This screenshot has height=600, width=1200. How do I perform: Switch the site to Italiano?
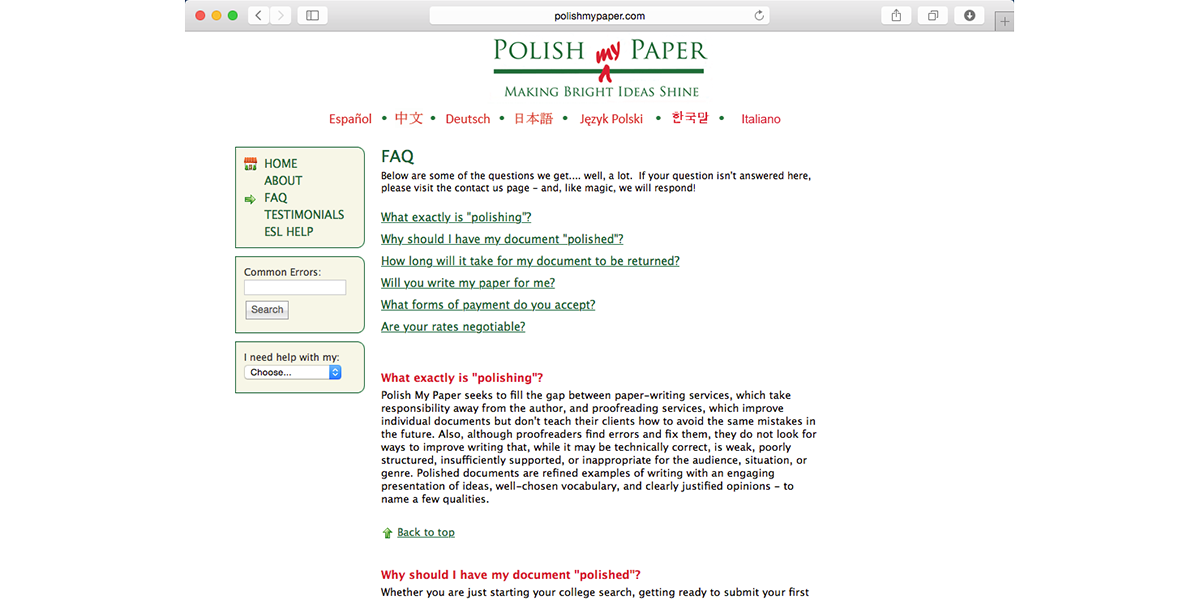761,119
